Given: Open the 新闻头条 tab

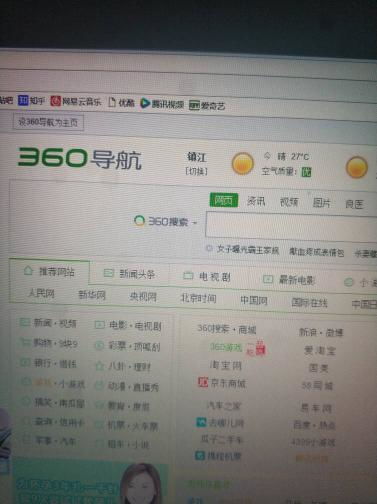Looking at the screenshot, I should click(x=129, y=274).
